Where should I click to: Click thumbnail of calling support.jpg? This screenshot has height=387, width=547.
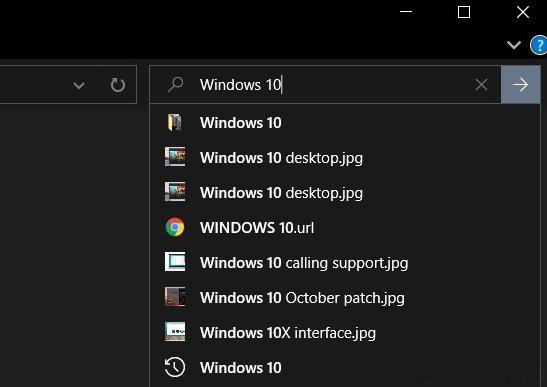[175, 262]
